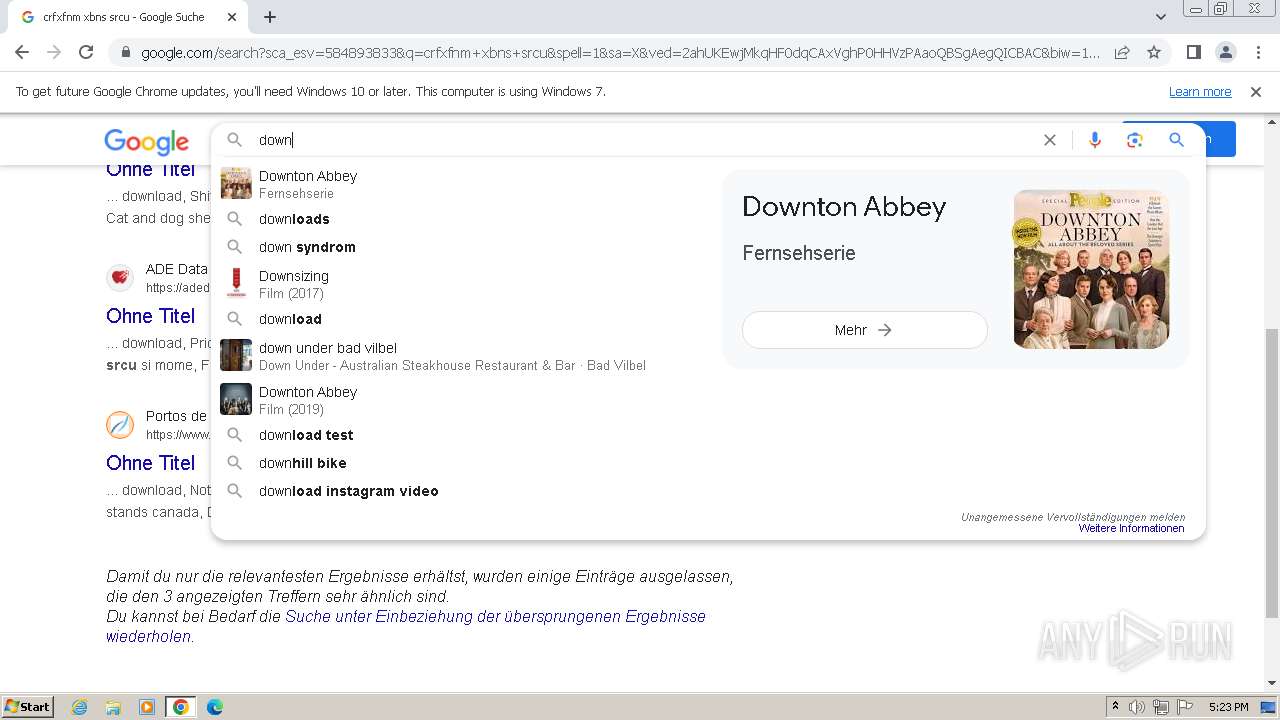Viewport: 1280px width, 720px height.
Task: Show hidden system tray icons
Action: pyautogui.click(x=1115, y=707)
